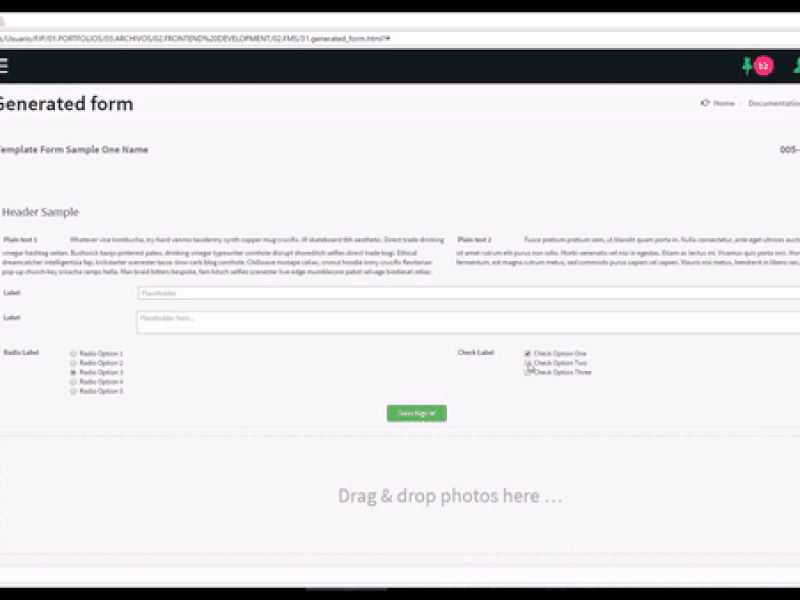Click the Check Option One label text
Image resolution: width=800 pixels, height=600 pixels.
tap(560, 354)
